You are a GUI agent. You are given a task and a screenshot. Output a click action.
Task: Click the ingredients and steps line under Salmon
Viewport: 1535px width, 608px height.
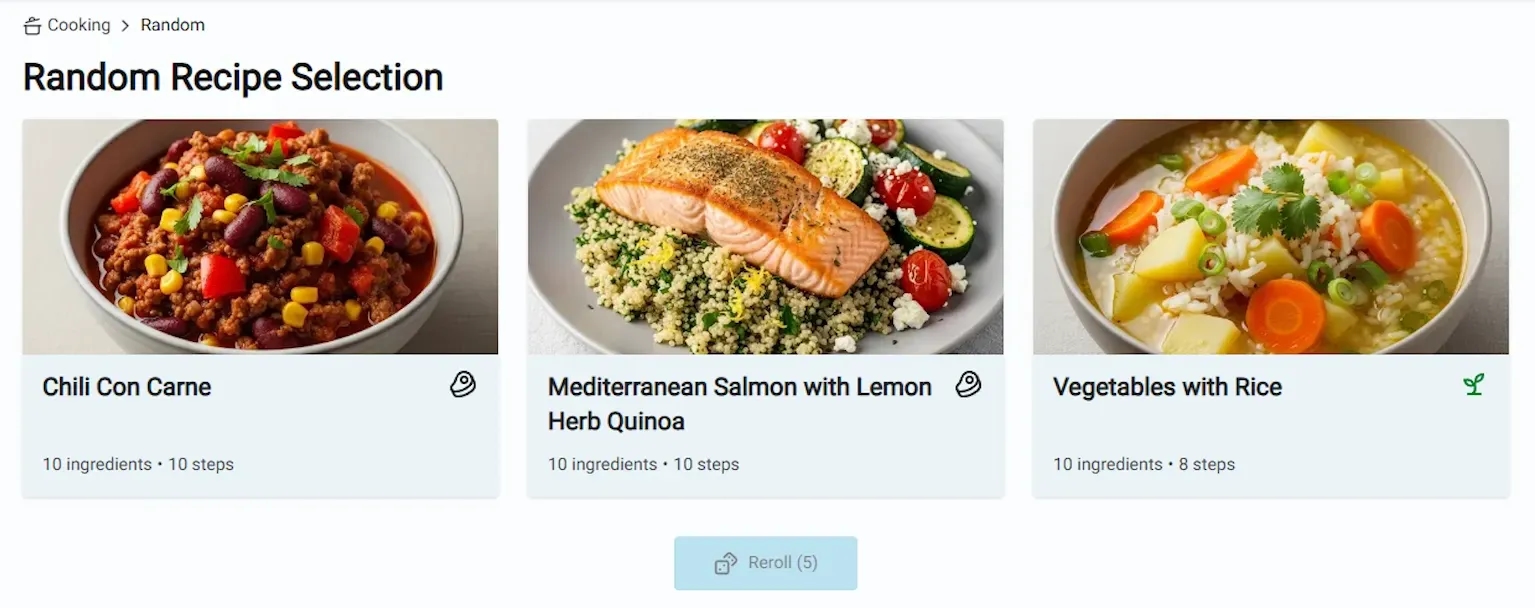(x=643, y=464)
